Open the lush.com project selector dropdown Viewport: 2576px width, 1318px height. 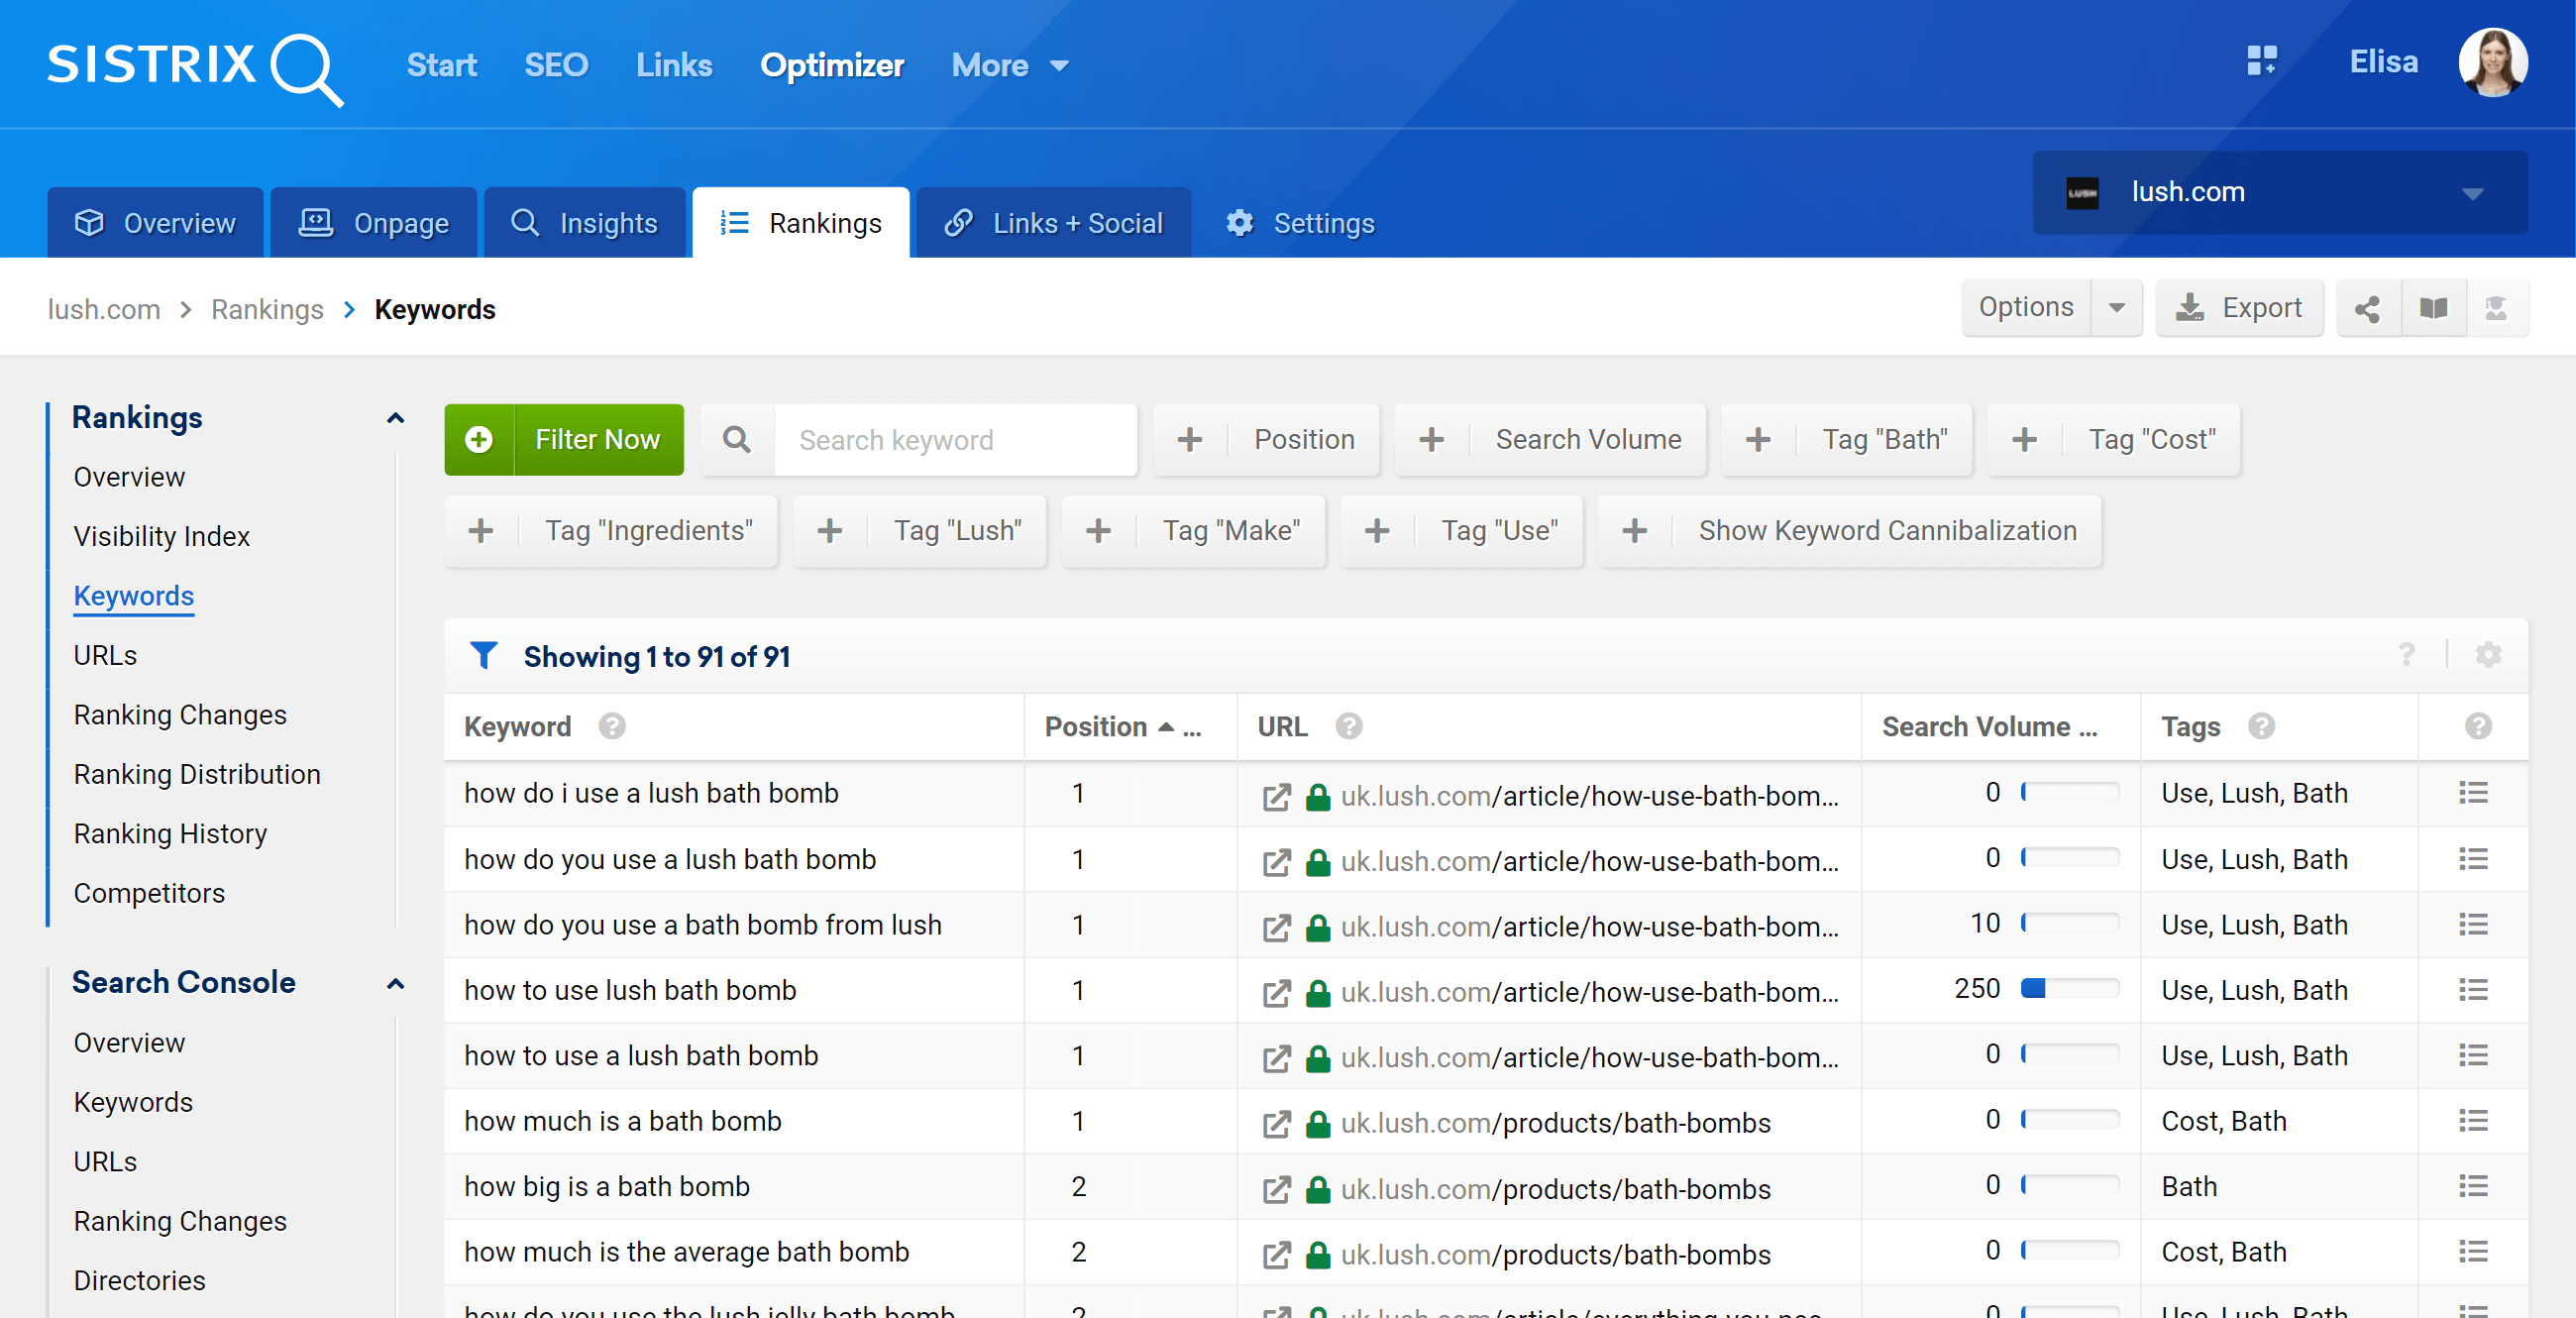point(2280,192)
